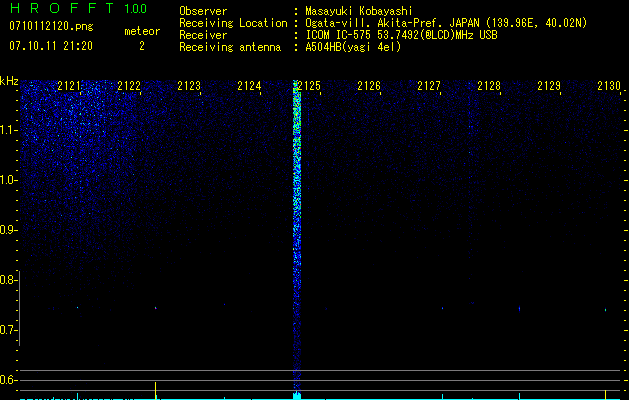Click the Receiving Location label

pyautogui.click(x=233, y=23)
